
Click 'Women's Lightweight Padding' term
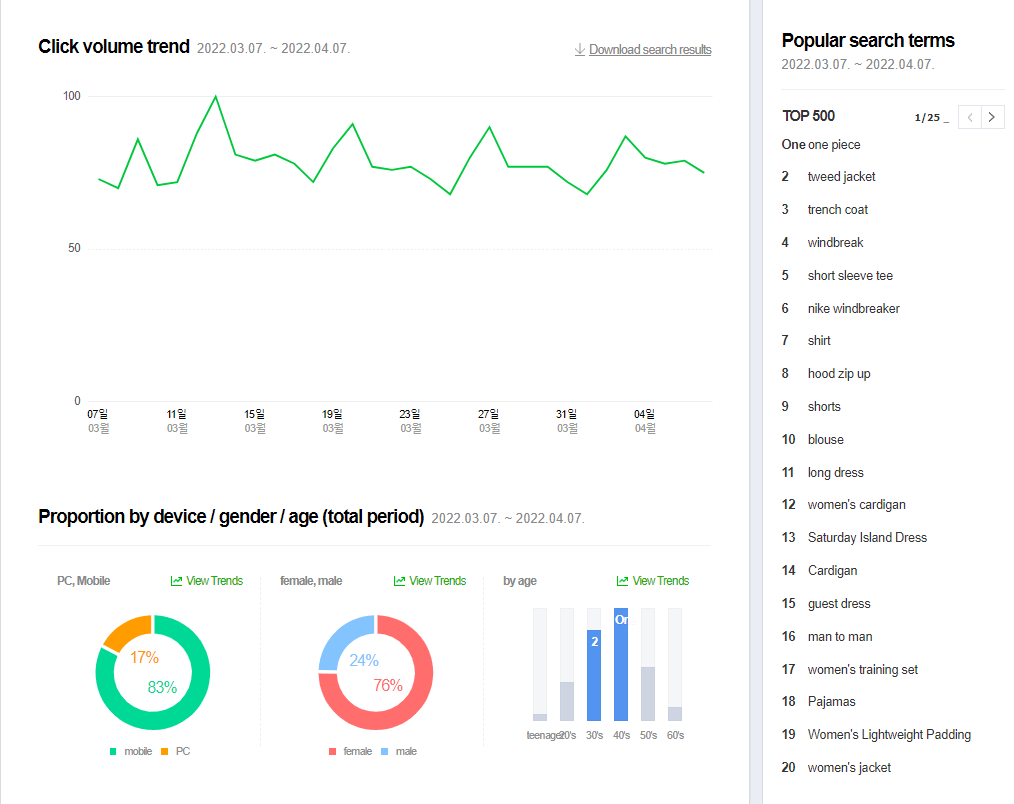(889, 735)
